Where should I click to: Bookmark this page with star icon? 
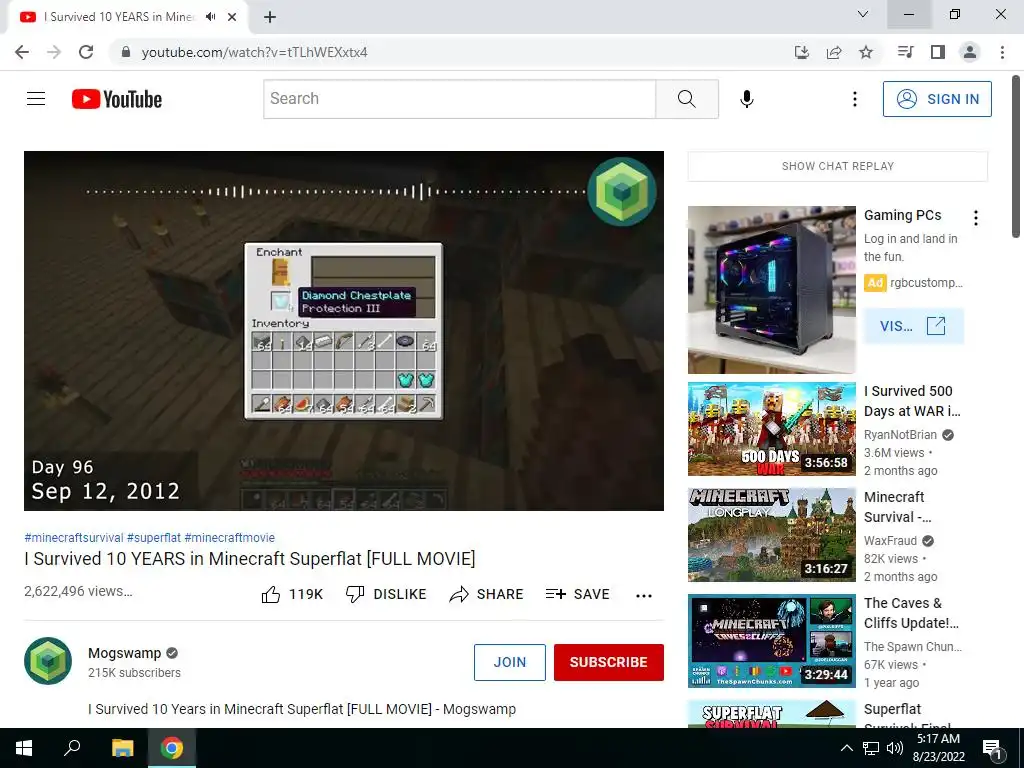pos(866,52)
